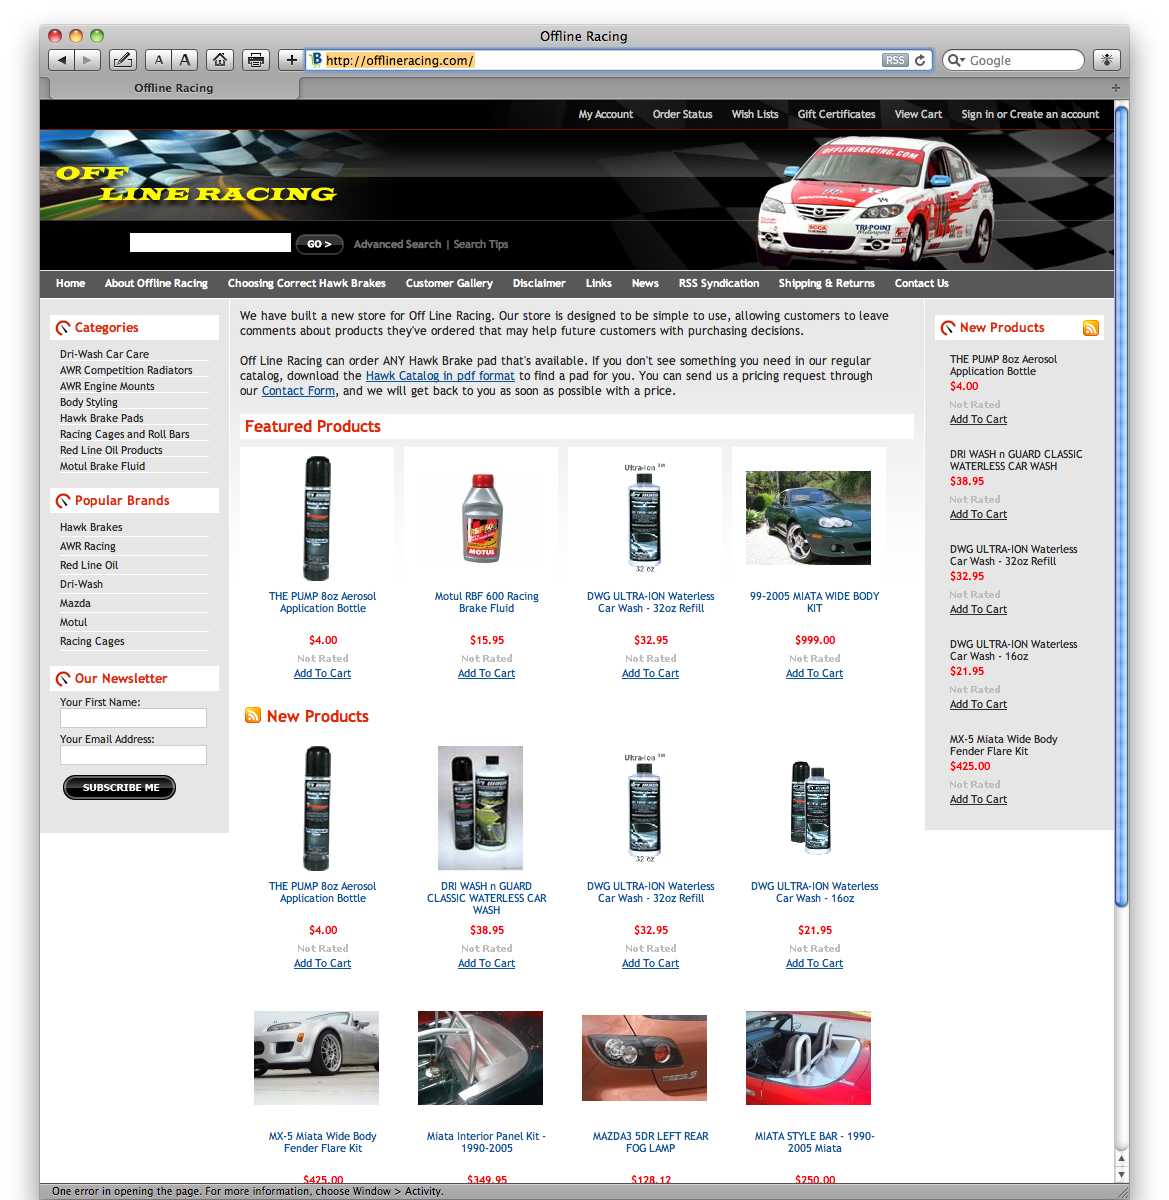The height and width of the screenshot is (1200, 1169).
Task: Open AWR Competition Radiators category
Action: [x=126, y=370]
